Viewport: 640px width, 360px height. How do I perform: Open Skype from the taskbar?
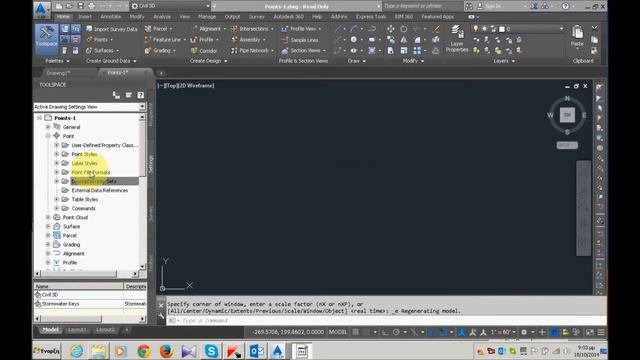coord(211,351)
